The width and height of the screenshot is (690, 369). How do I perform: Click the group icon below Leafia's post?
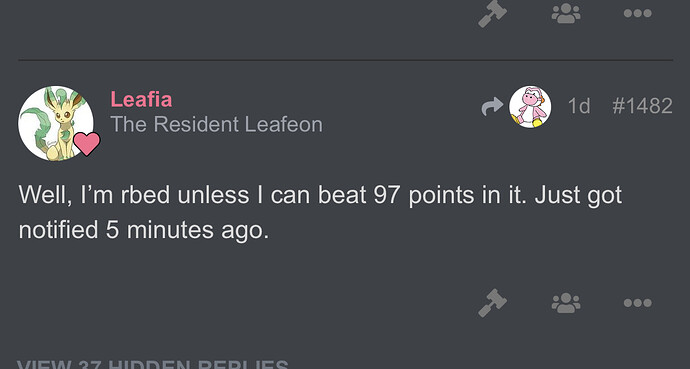(x=566, y=303)
